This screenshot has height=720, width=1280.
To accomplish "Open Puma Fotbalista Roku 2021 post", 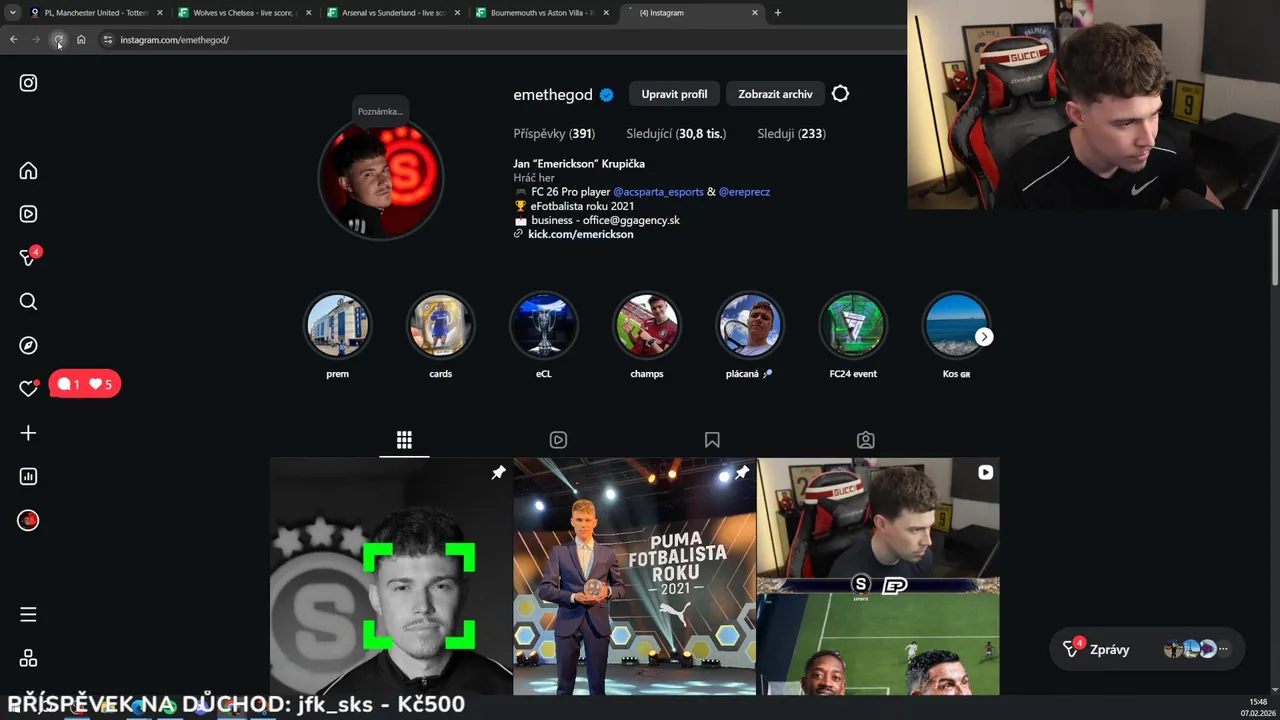I will click(x=635, y=577).
